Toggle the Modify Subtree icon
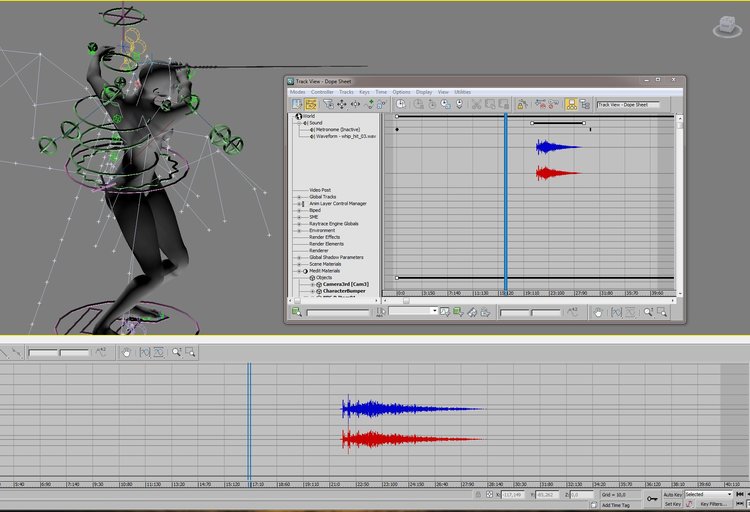This screenshot has height=512, width=750. 571,104
